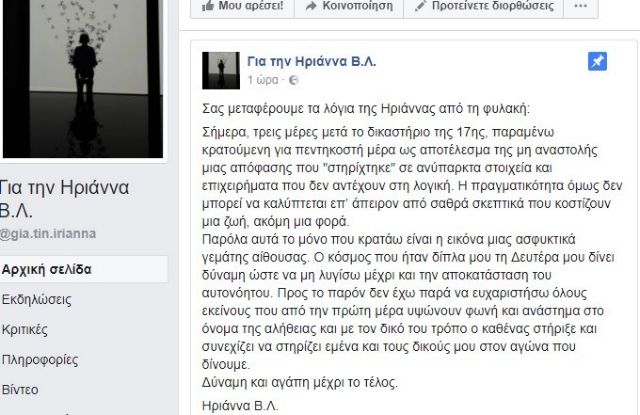Image resolution: width=640 pixels, height=415 pixels.
Task: Click the globe privacy icon next to 1 ώρα
Action: pos(293,80)
